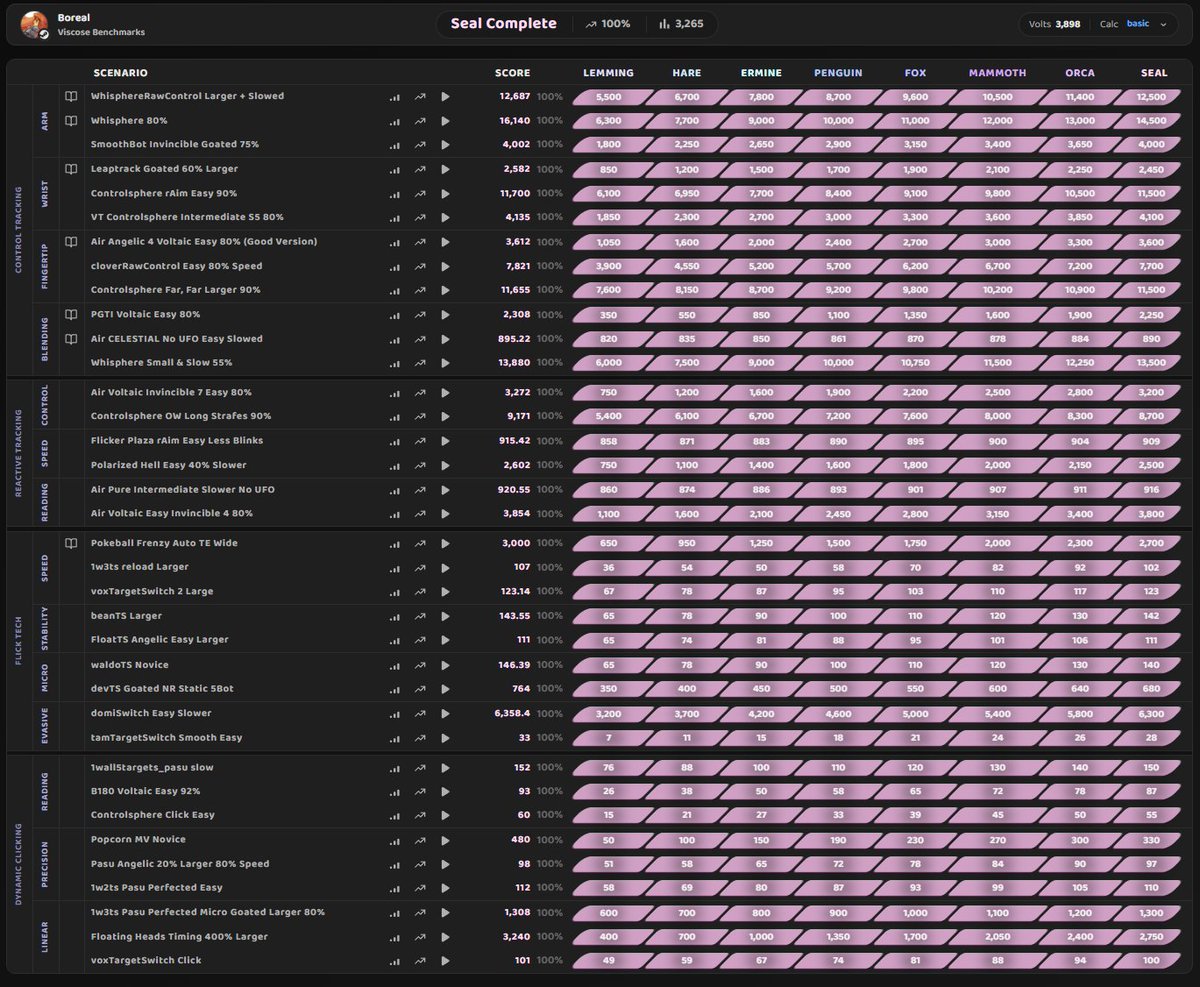Open the guide book for PGTI Voltaic Easy 80%
This screenshot has height=987, width=1200.
[x=71, y=314]
